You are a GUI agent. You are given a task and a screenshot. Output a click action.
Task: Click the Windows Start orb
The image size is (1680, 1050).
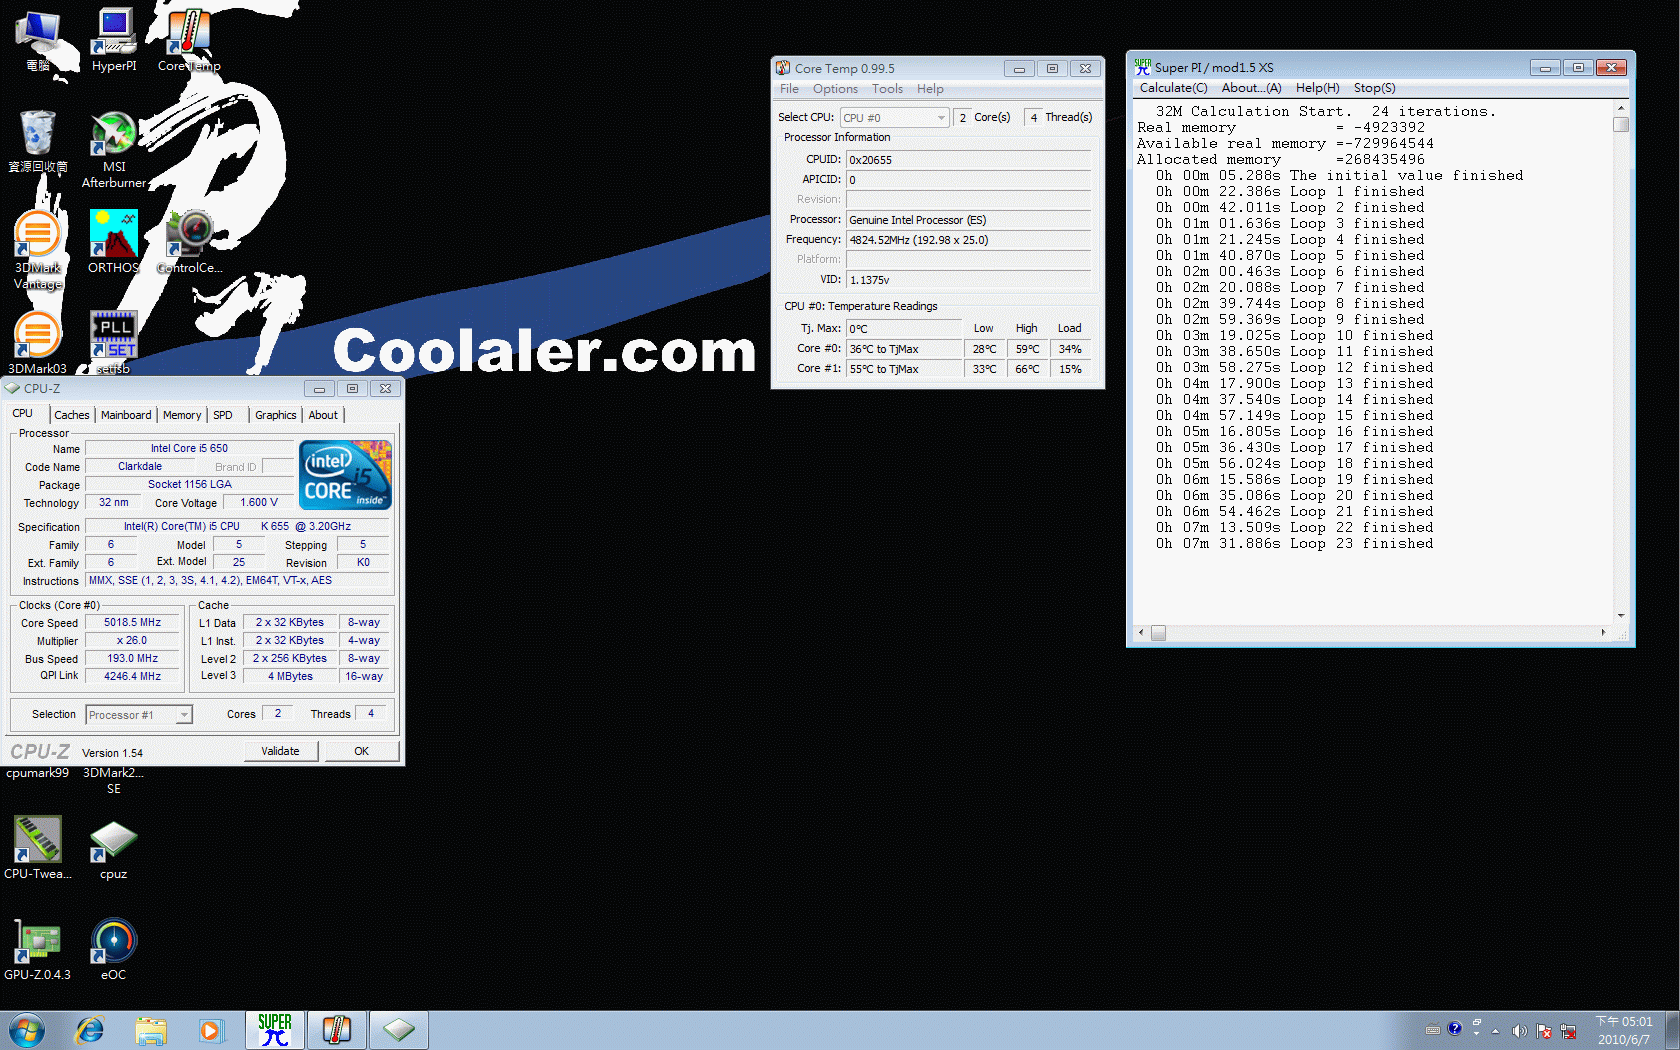pyautogui.click(x=27, y=1030)
